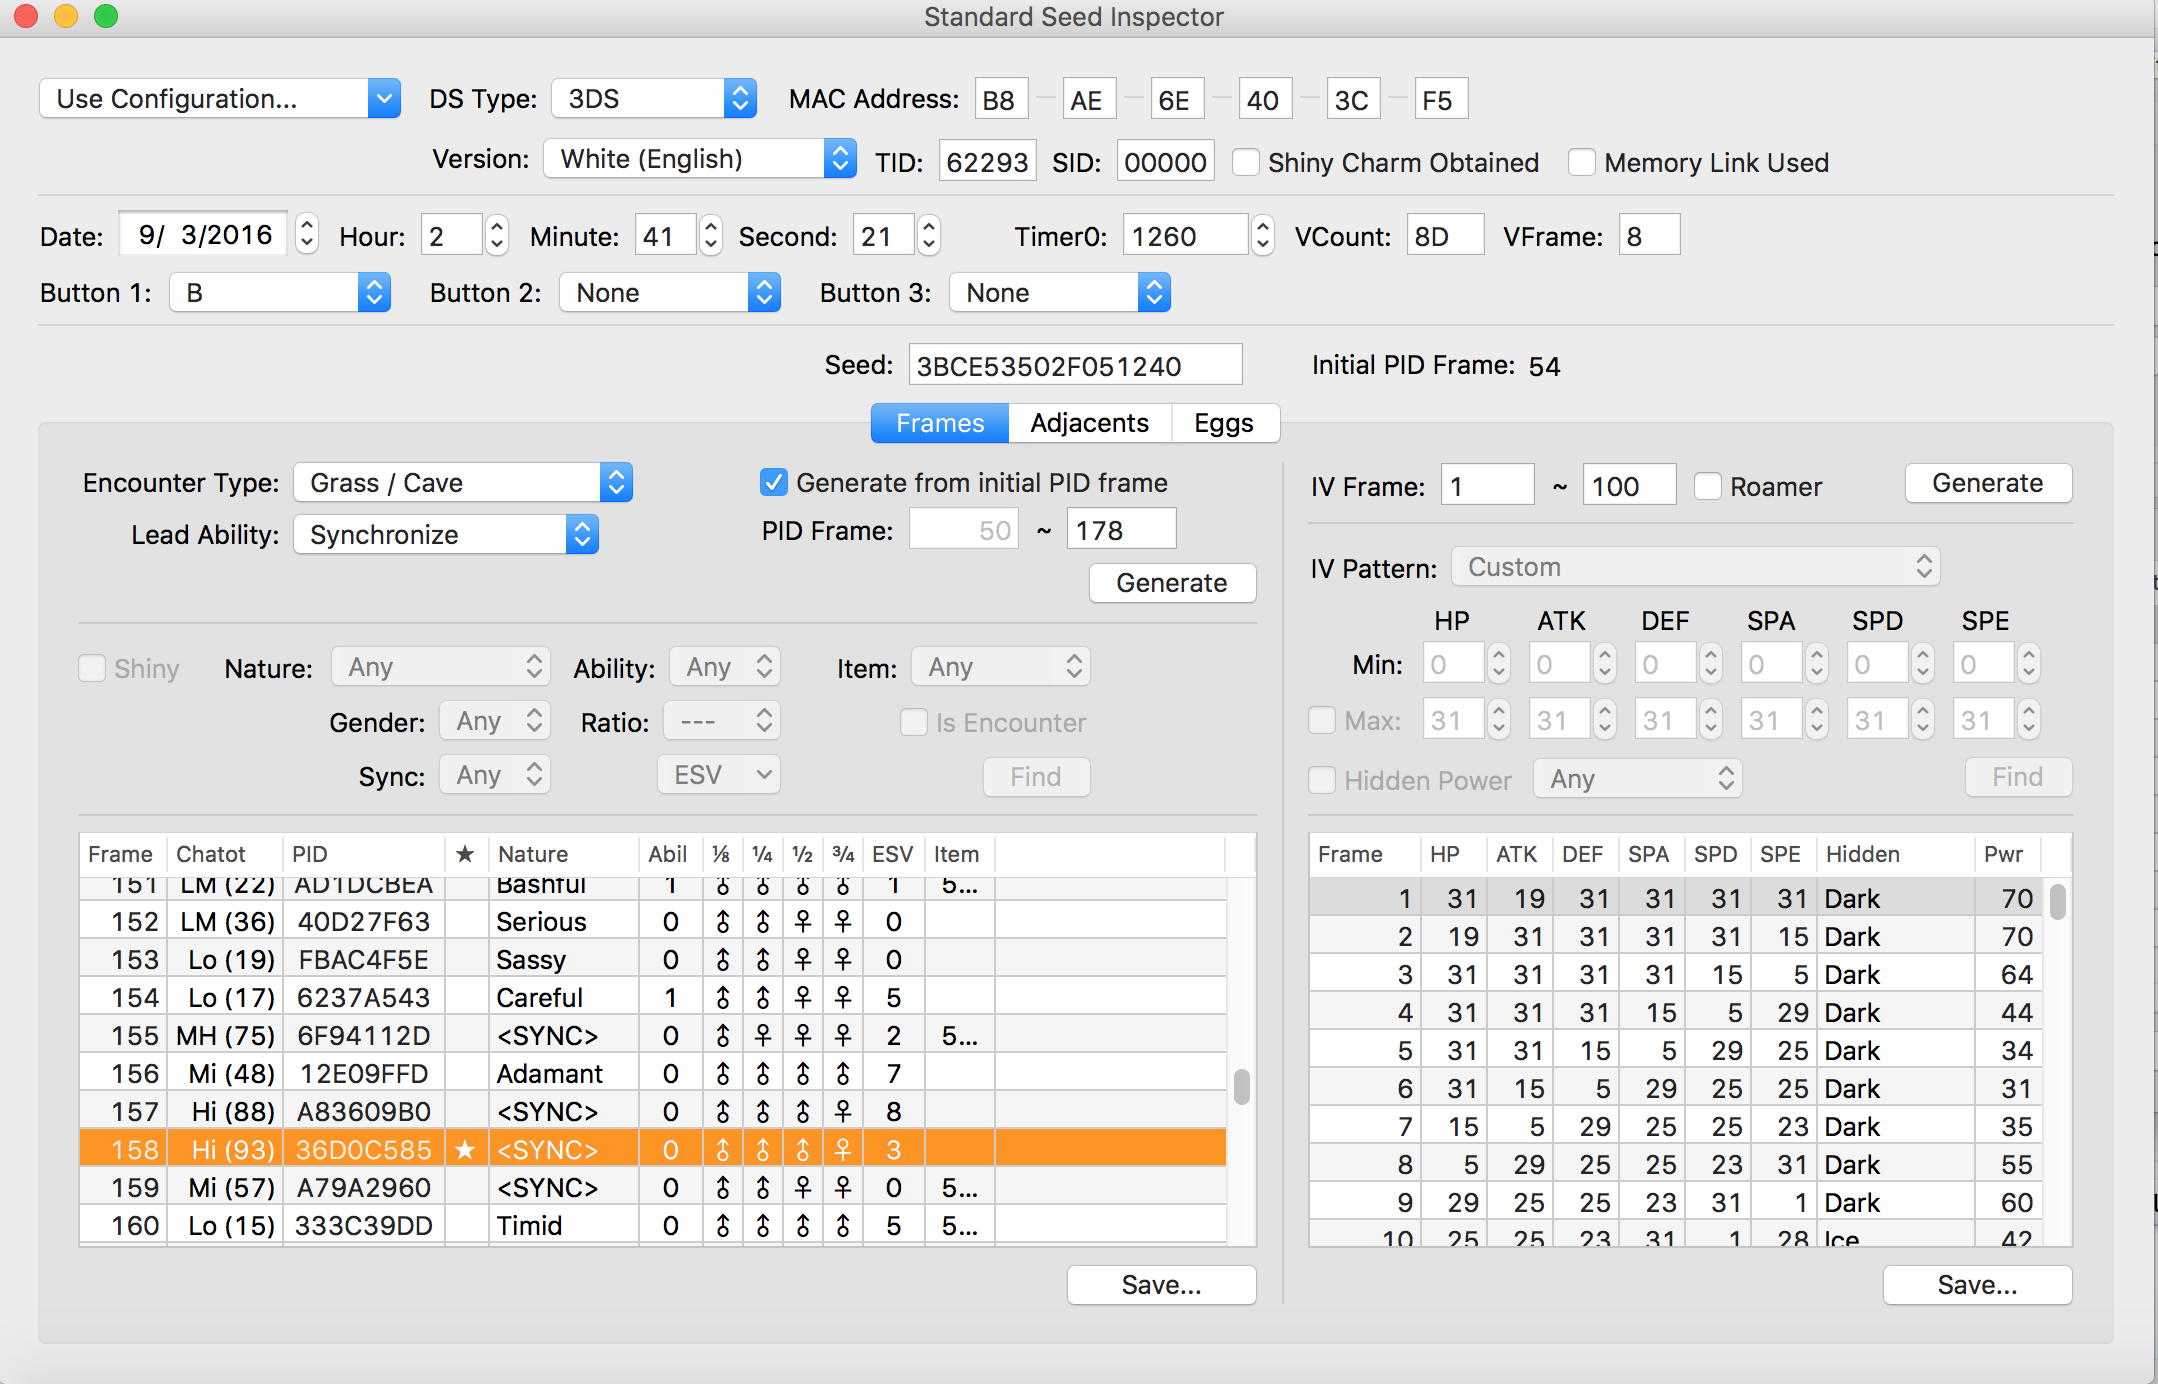
Task: Click Save button below IV table
Action: [x=1976, y=1285]
